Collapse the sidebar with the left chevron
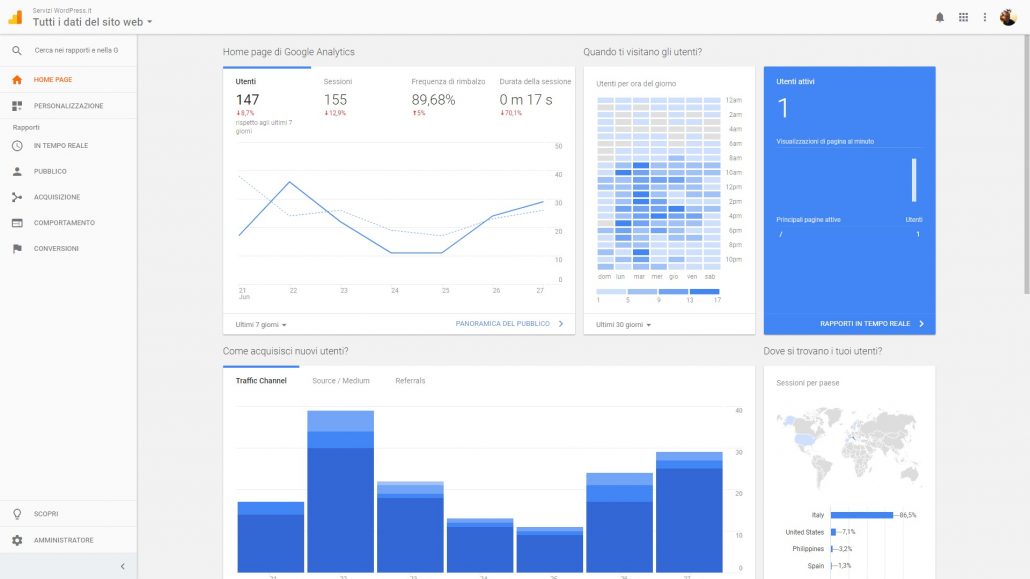The height and width of the screenshot is (579, 1030). point(122,567)
